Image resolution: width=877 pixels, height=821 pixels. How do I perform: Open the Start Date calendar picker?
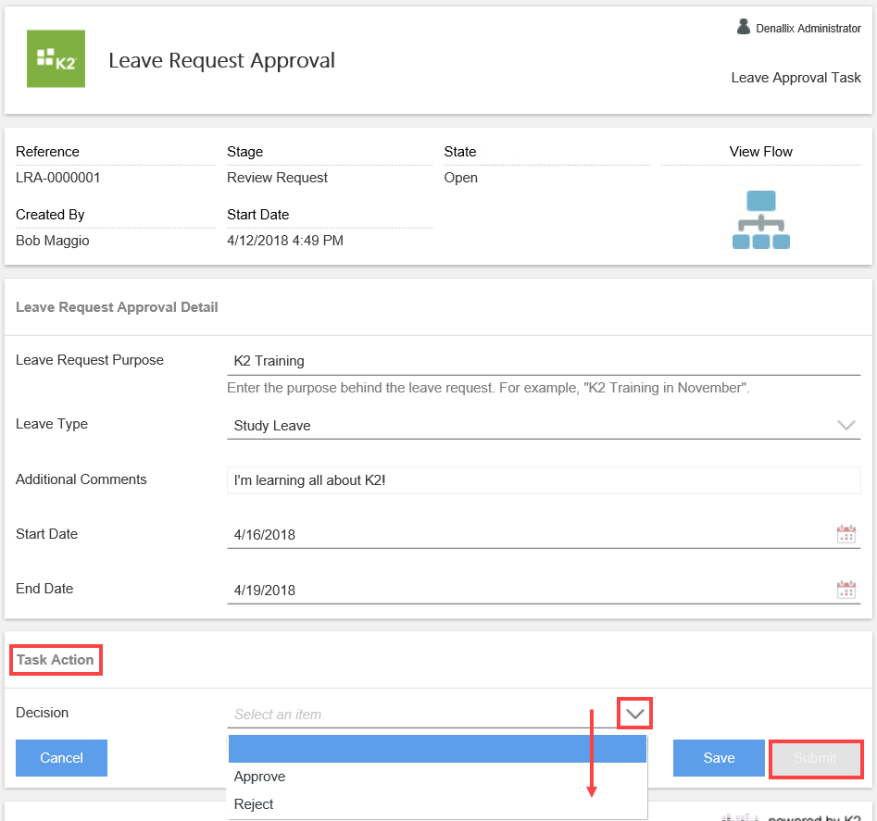[x=846, y=534]
